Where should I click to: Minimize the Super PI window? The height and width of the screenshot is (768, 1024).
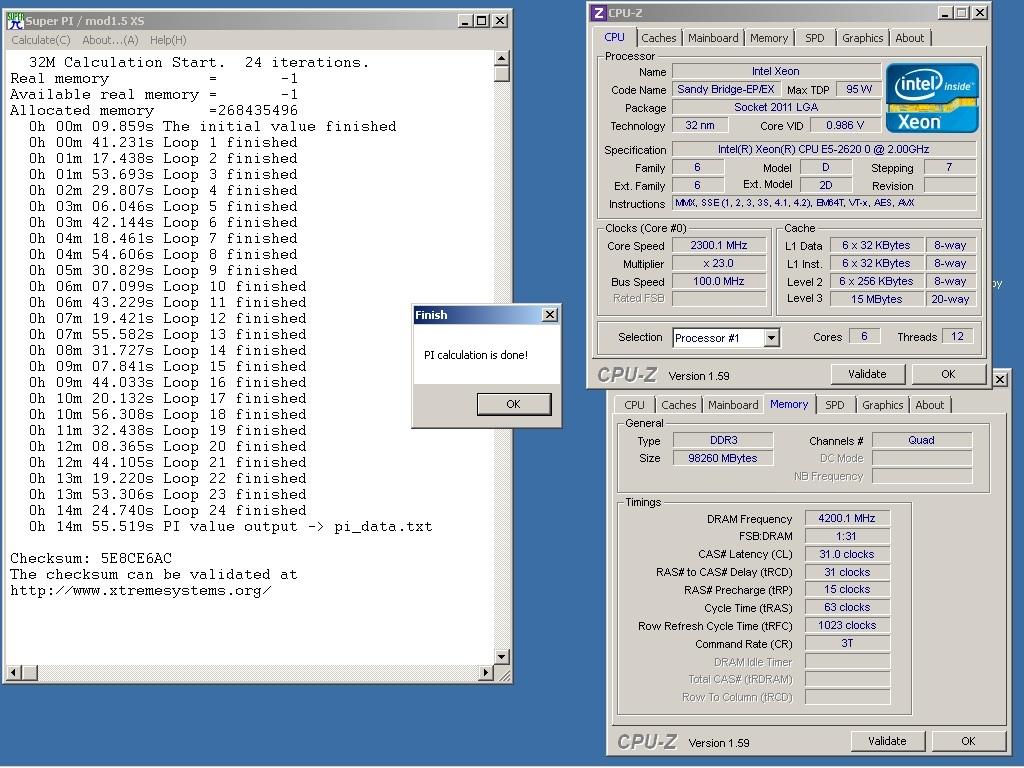[x=464, y=21]
